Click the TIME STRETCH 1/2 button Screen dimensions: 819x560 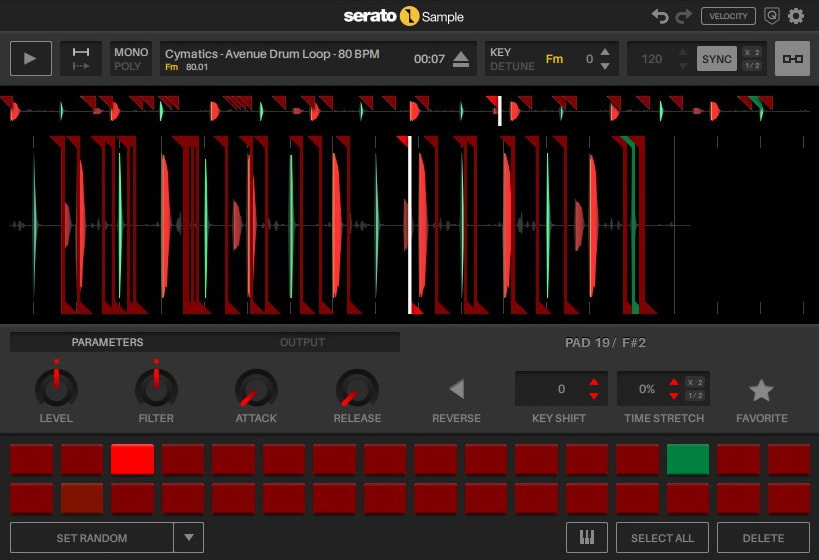695,395
